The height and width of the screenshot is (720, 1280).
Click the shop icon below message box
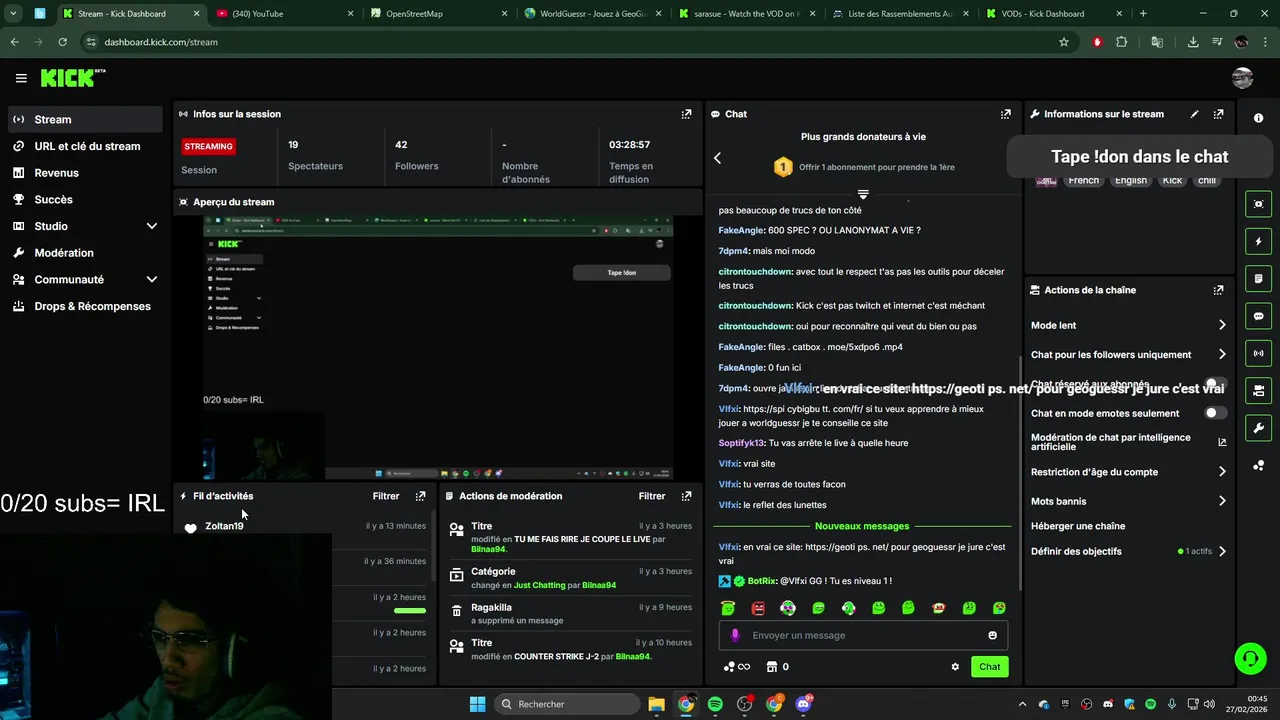(771, 667)
